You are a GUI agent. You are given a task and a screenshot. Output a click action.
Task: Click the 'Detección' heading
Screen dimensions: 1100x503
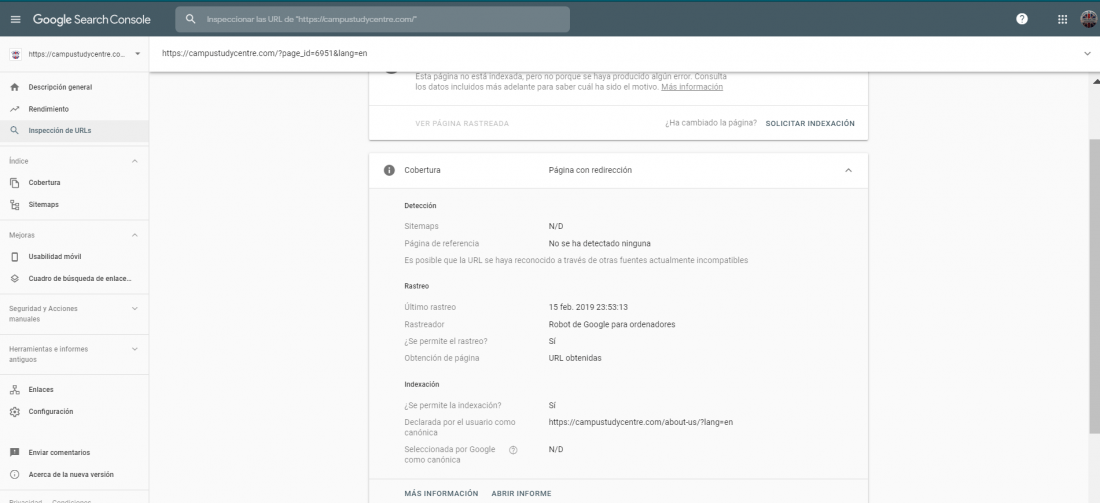[420, 206]
